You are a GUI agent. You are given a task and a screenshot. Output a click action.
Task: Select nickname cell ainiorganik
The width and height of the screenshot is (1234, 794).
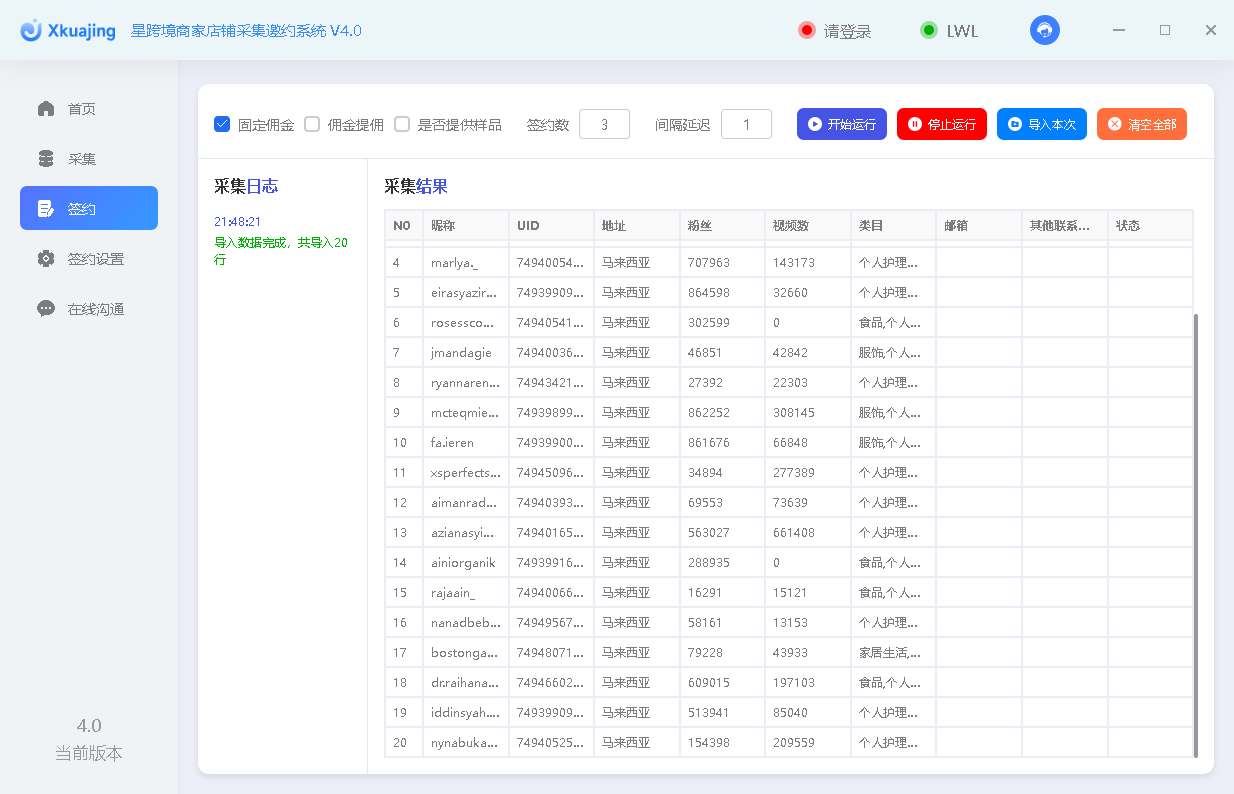pos(466,563)
